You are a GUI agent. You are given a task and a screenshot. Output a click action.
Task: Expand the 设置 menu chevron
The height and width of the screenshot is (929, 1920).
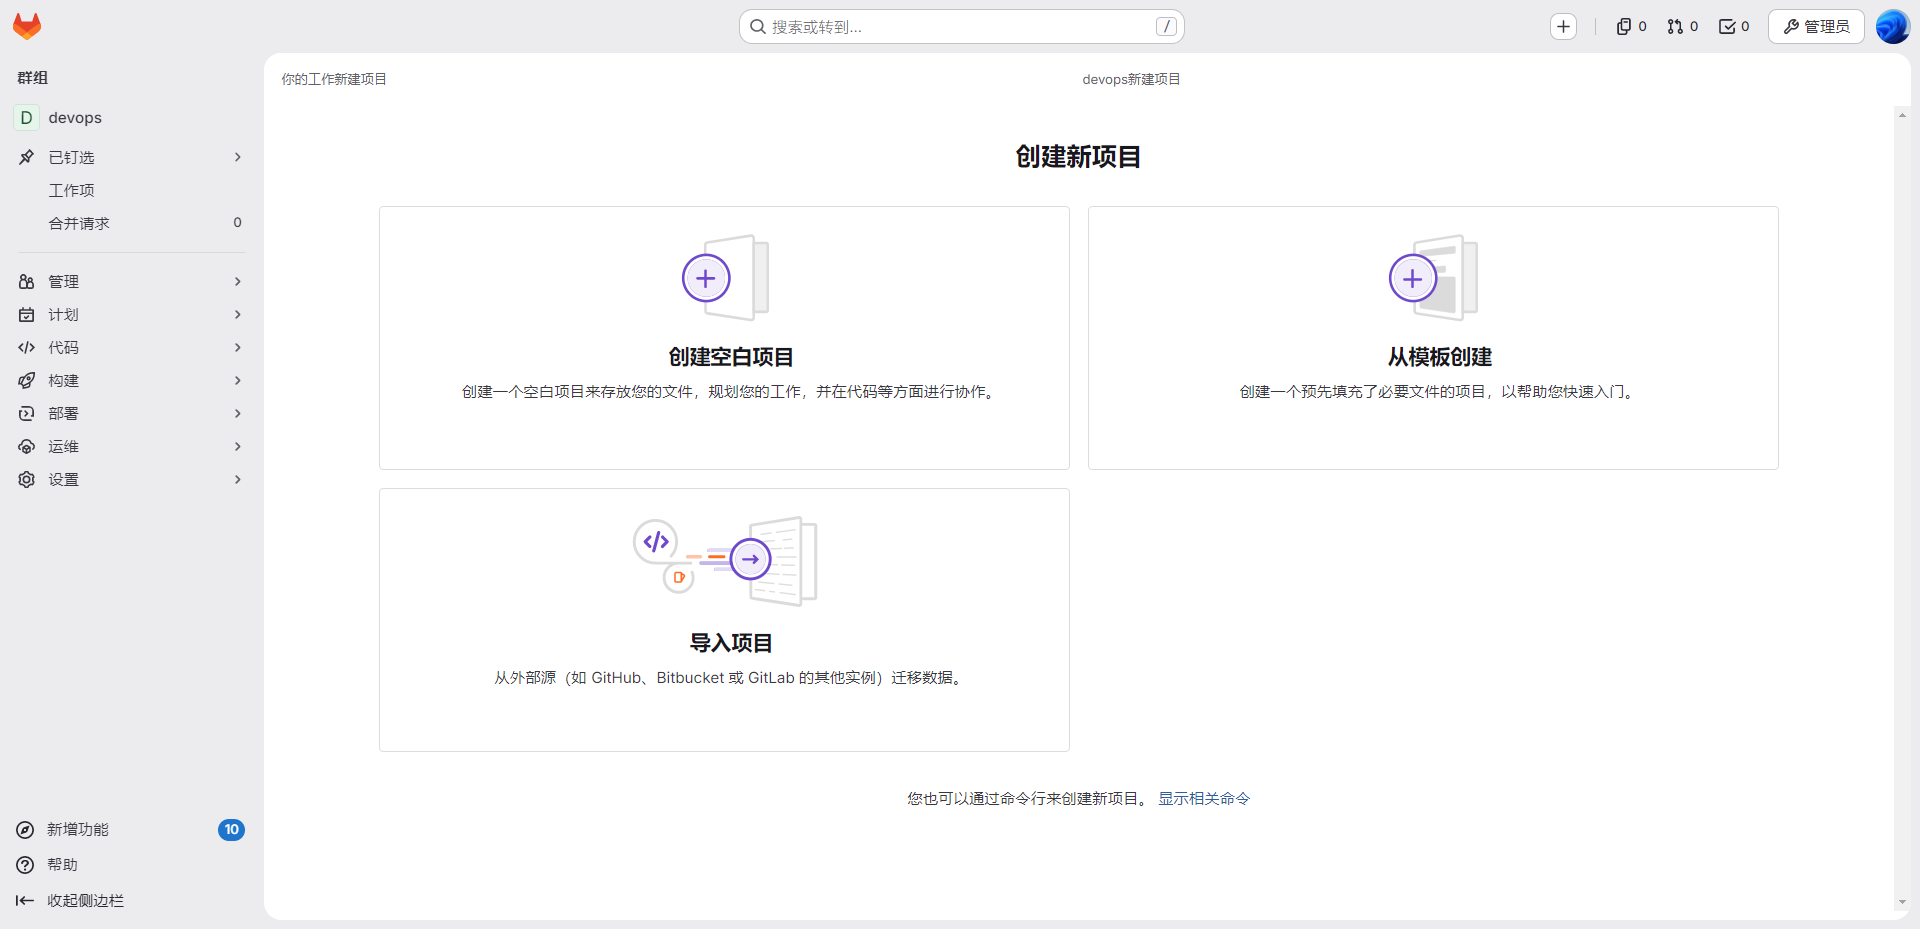tap(238, 480)
